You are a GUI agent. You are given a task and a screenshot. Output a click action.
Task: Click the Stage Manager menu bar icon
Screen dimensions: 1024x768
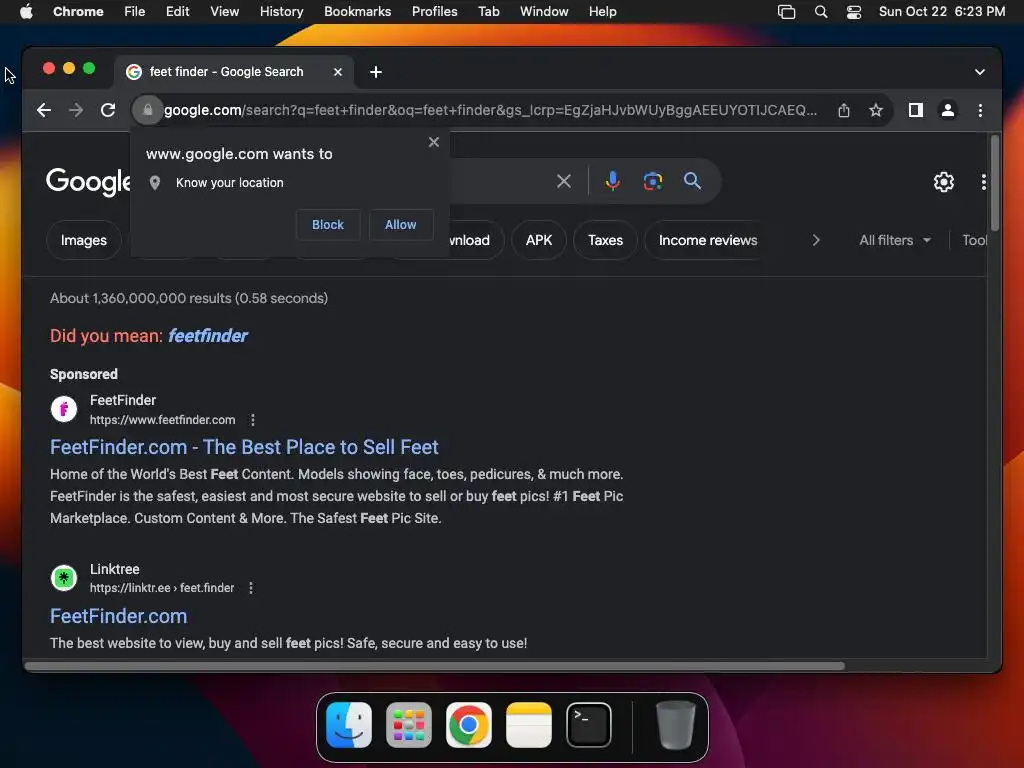(786, 12)
